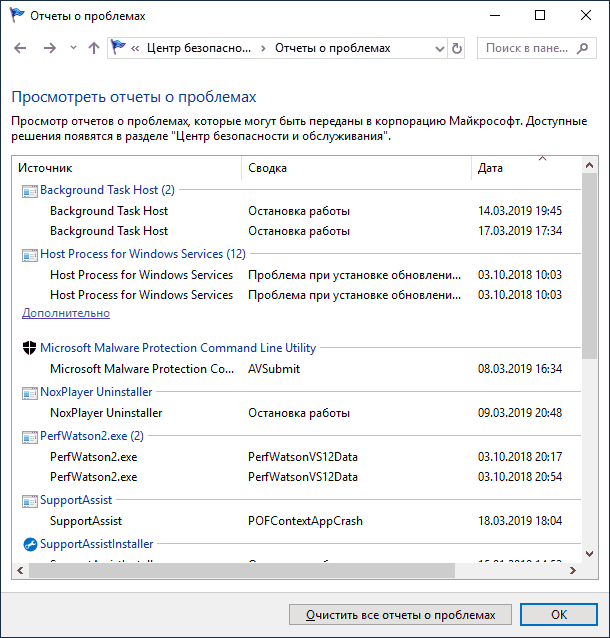
Task: Go forward with the right arrow button
Action: pos(50,48)
